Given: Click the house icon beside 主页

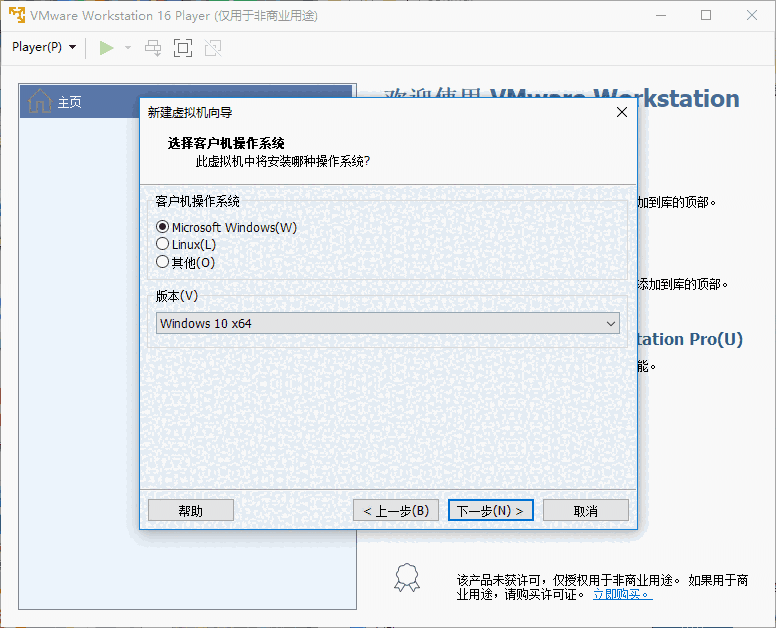Looking at the screenshot, I should [x=40, y=101].
